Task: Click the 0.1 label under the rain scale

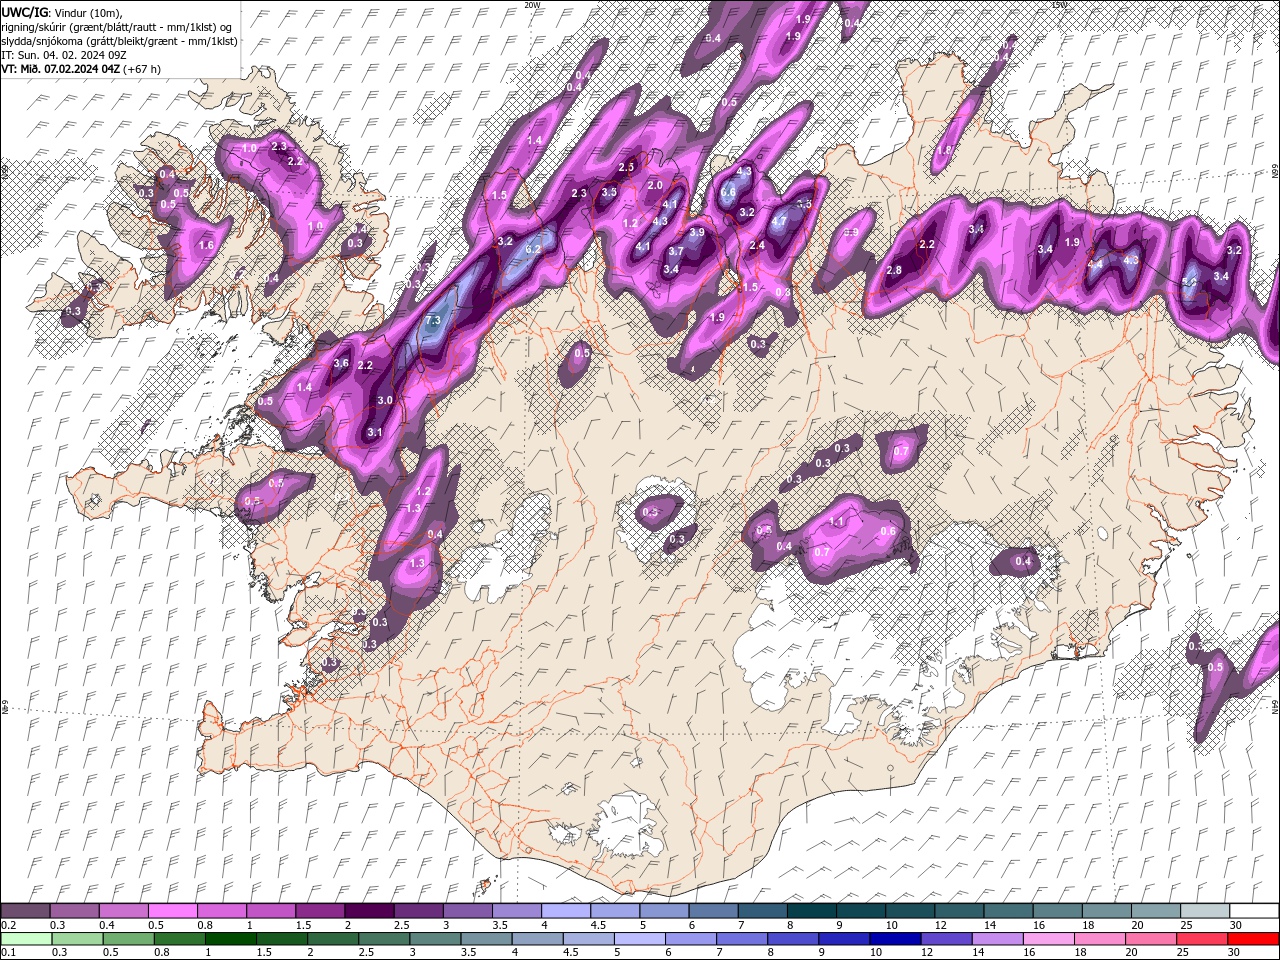Action: click(x=8, y=952)
